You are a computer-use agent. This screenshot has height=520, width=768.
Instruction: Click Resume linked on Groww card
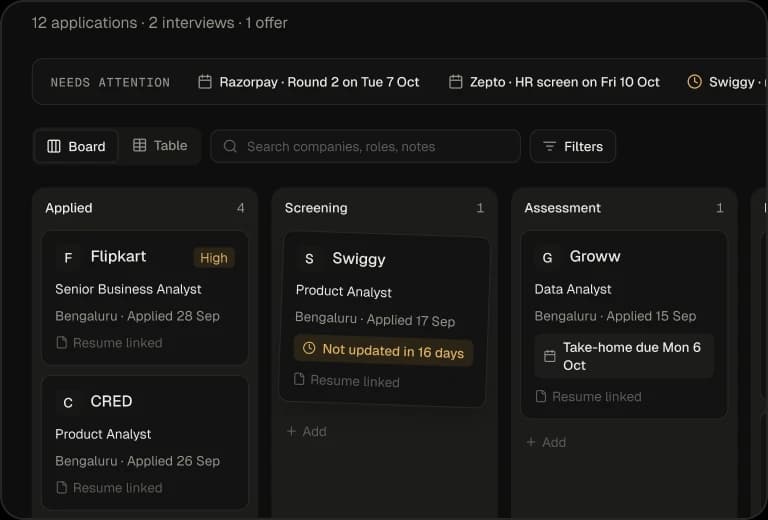588,397
